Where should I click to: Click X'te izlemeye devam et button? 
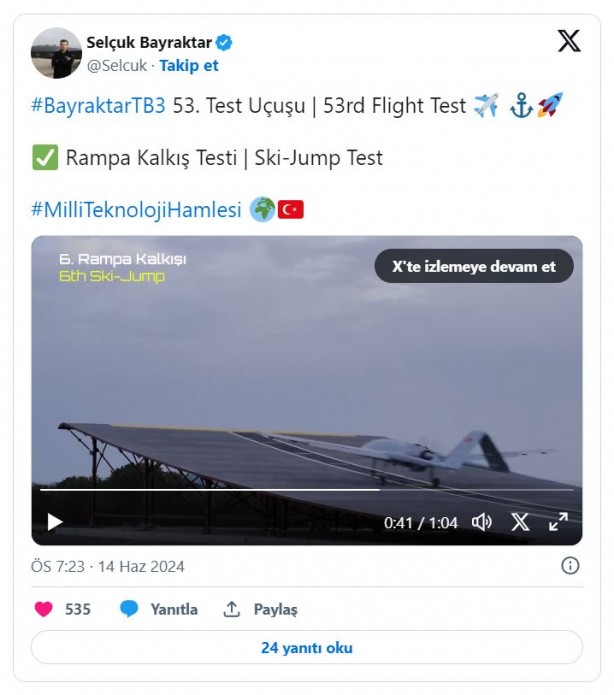(x=473, y=266)
